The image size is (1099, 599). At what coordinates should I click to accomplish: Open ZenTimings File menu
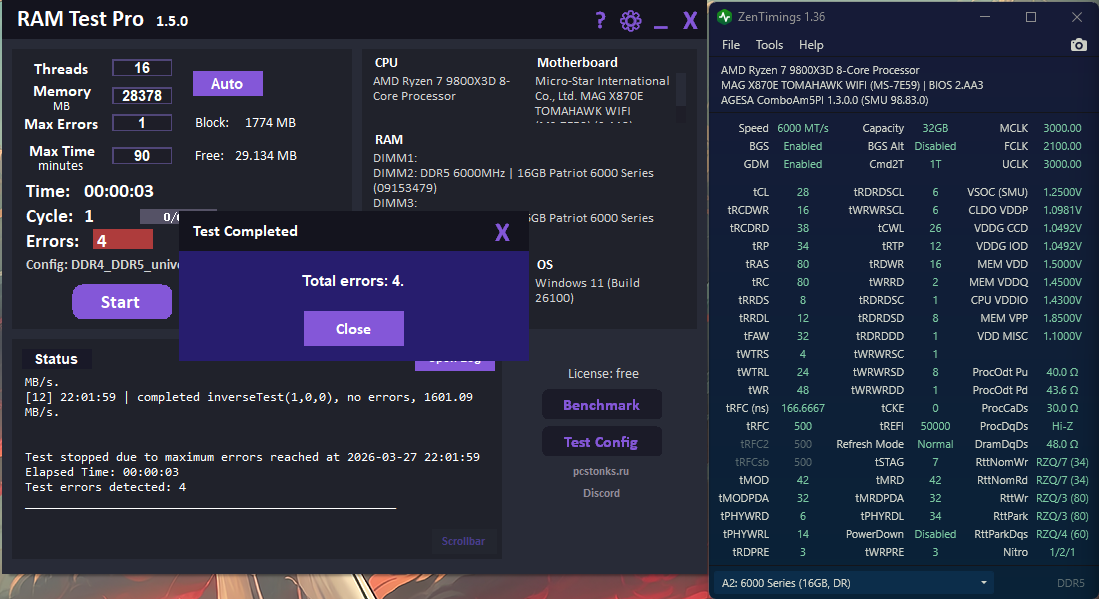[x=731, y=45]
